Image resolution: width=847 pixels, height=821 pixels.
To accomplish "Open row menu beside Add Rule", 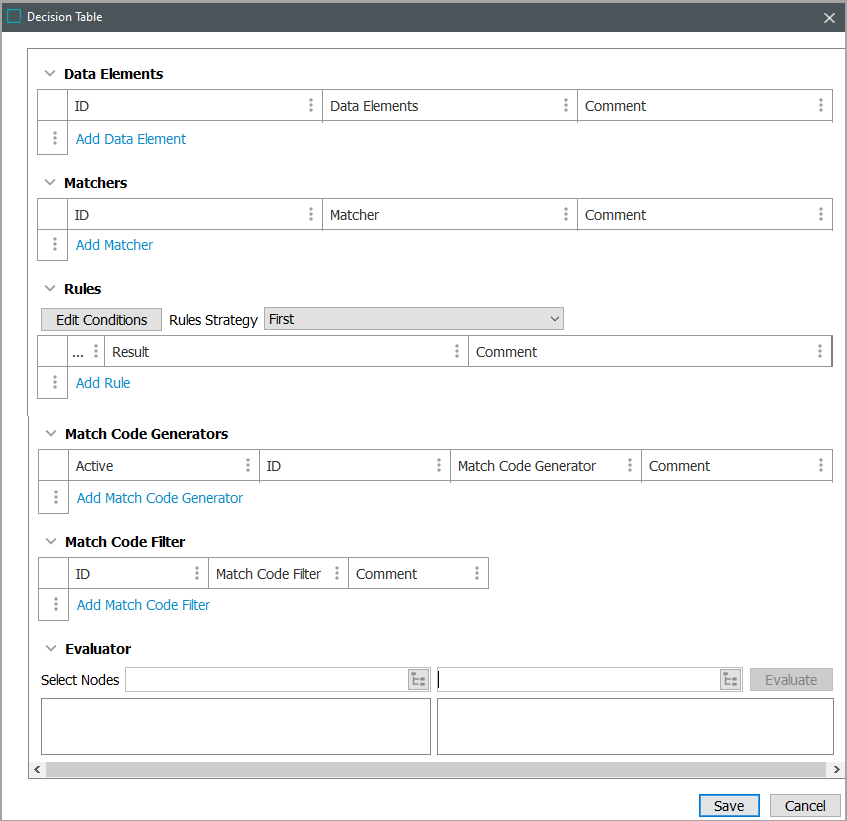I will [54, 383].
